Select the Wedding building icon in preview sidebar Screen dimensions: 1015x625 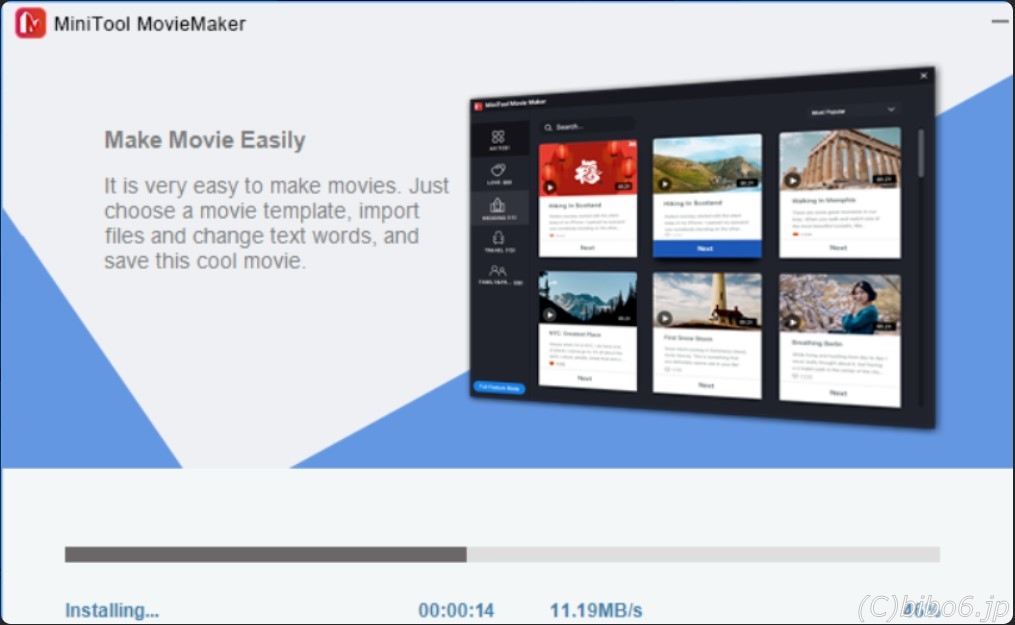(498, 208)
